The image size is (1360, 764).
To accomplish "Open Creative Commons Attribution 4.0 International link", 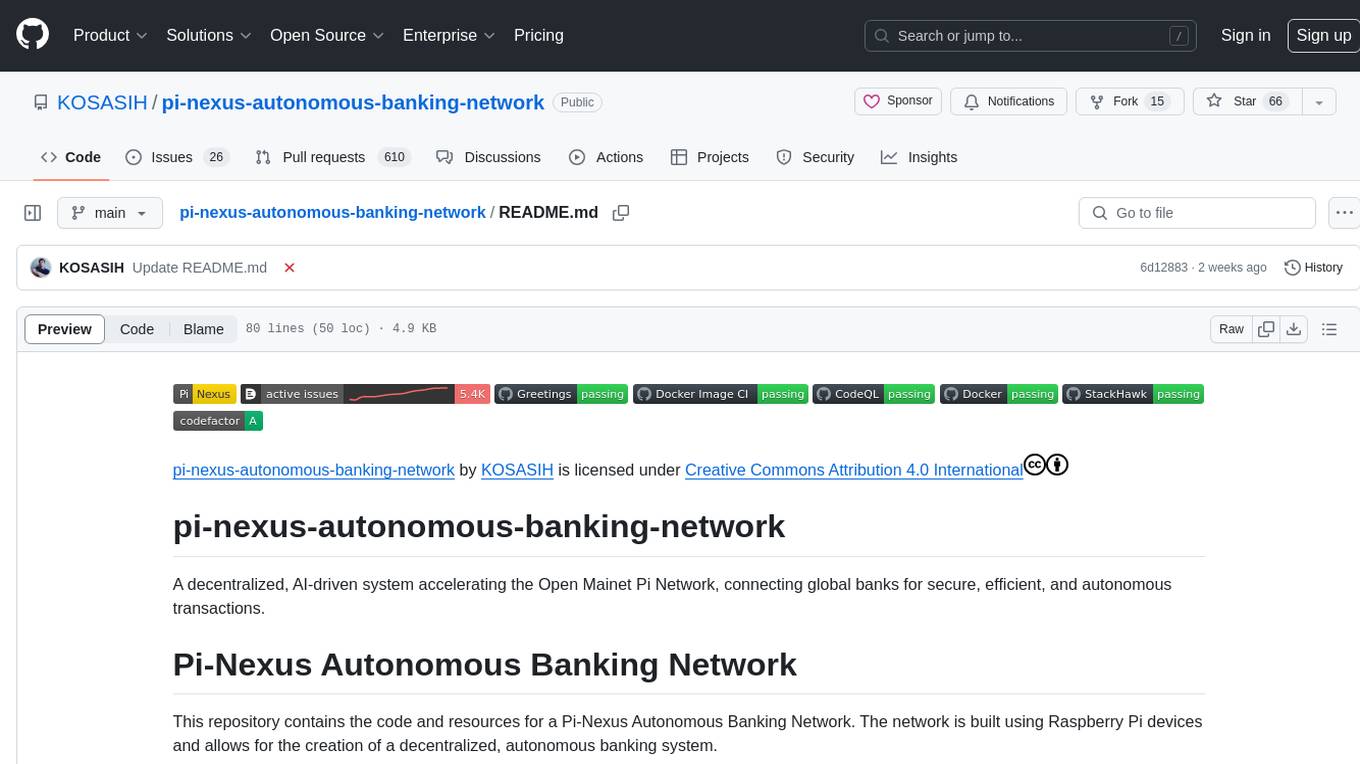I will pos(854,470).
